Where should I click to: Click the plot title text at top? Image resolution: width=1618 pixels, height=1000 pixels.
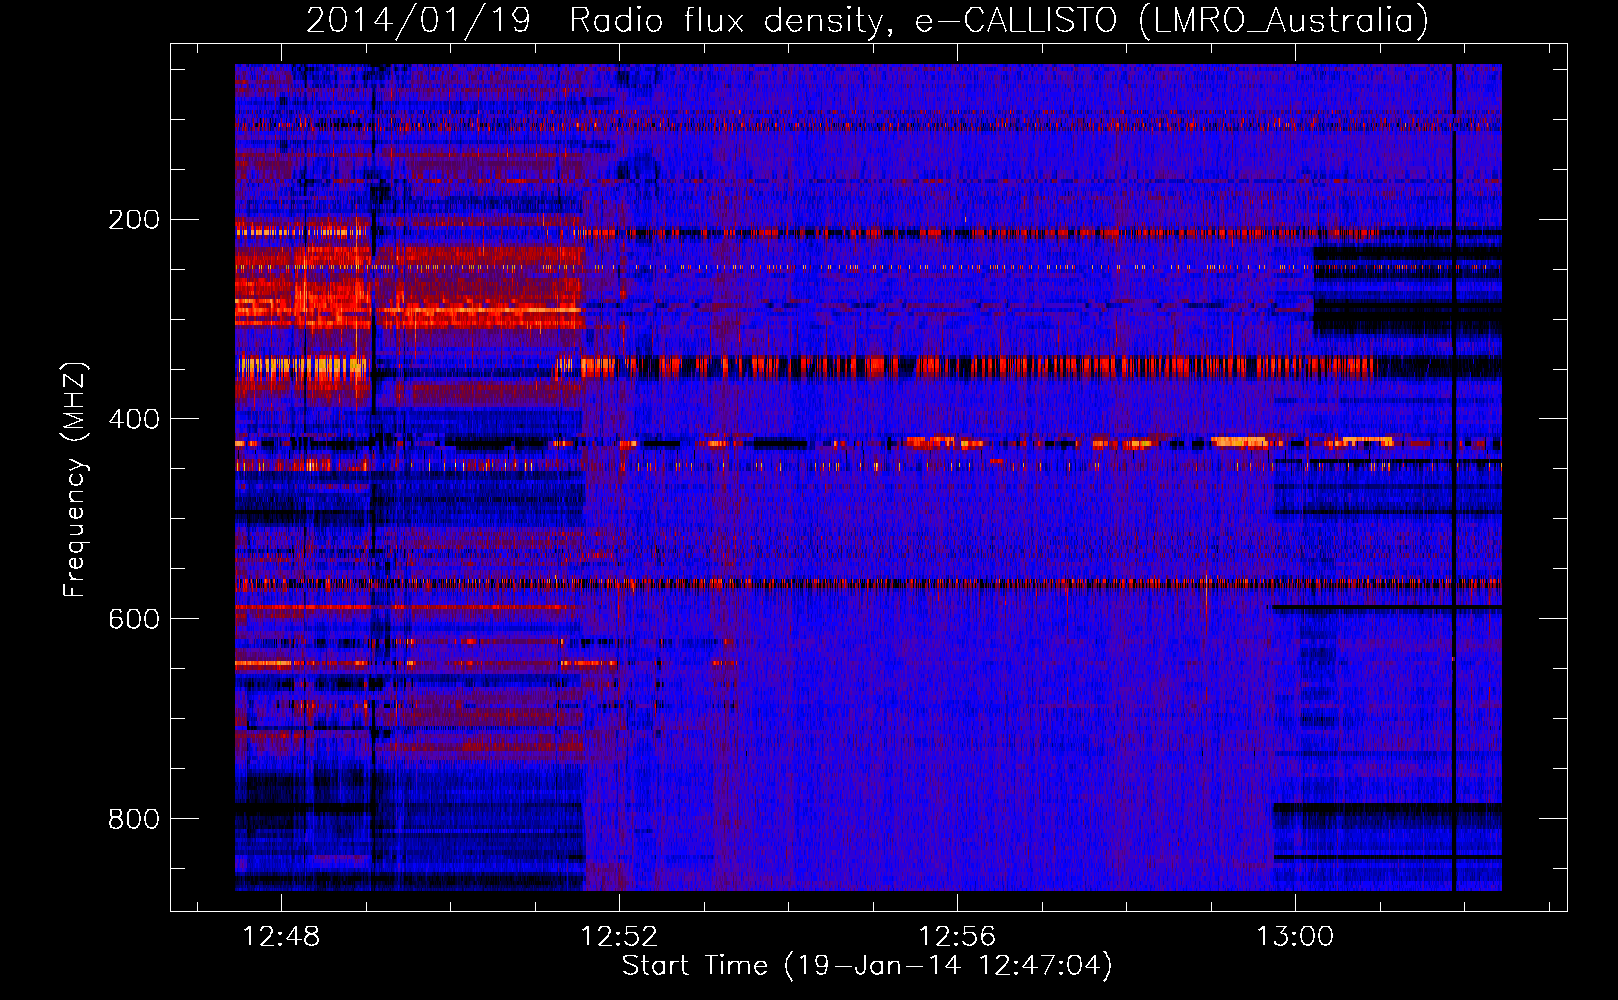[867, 20]
